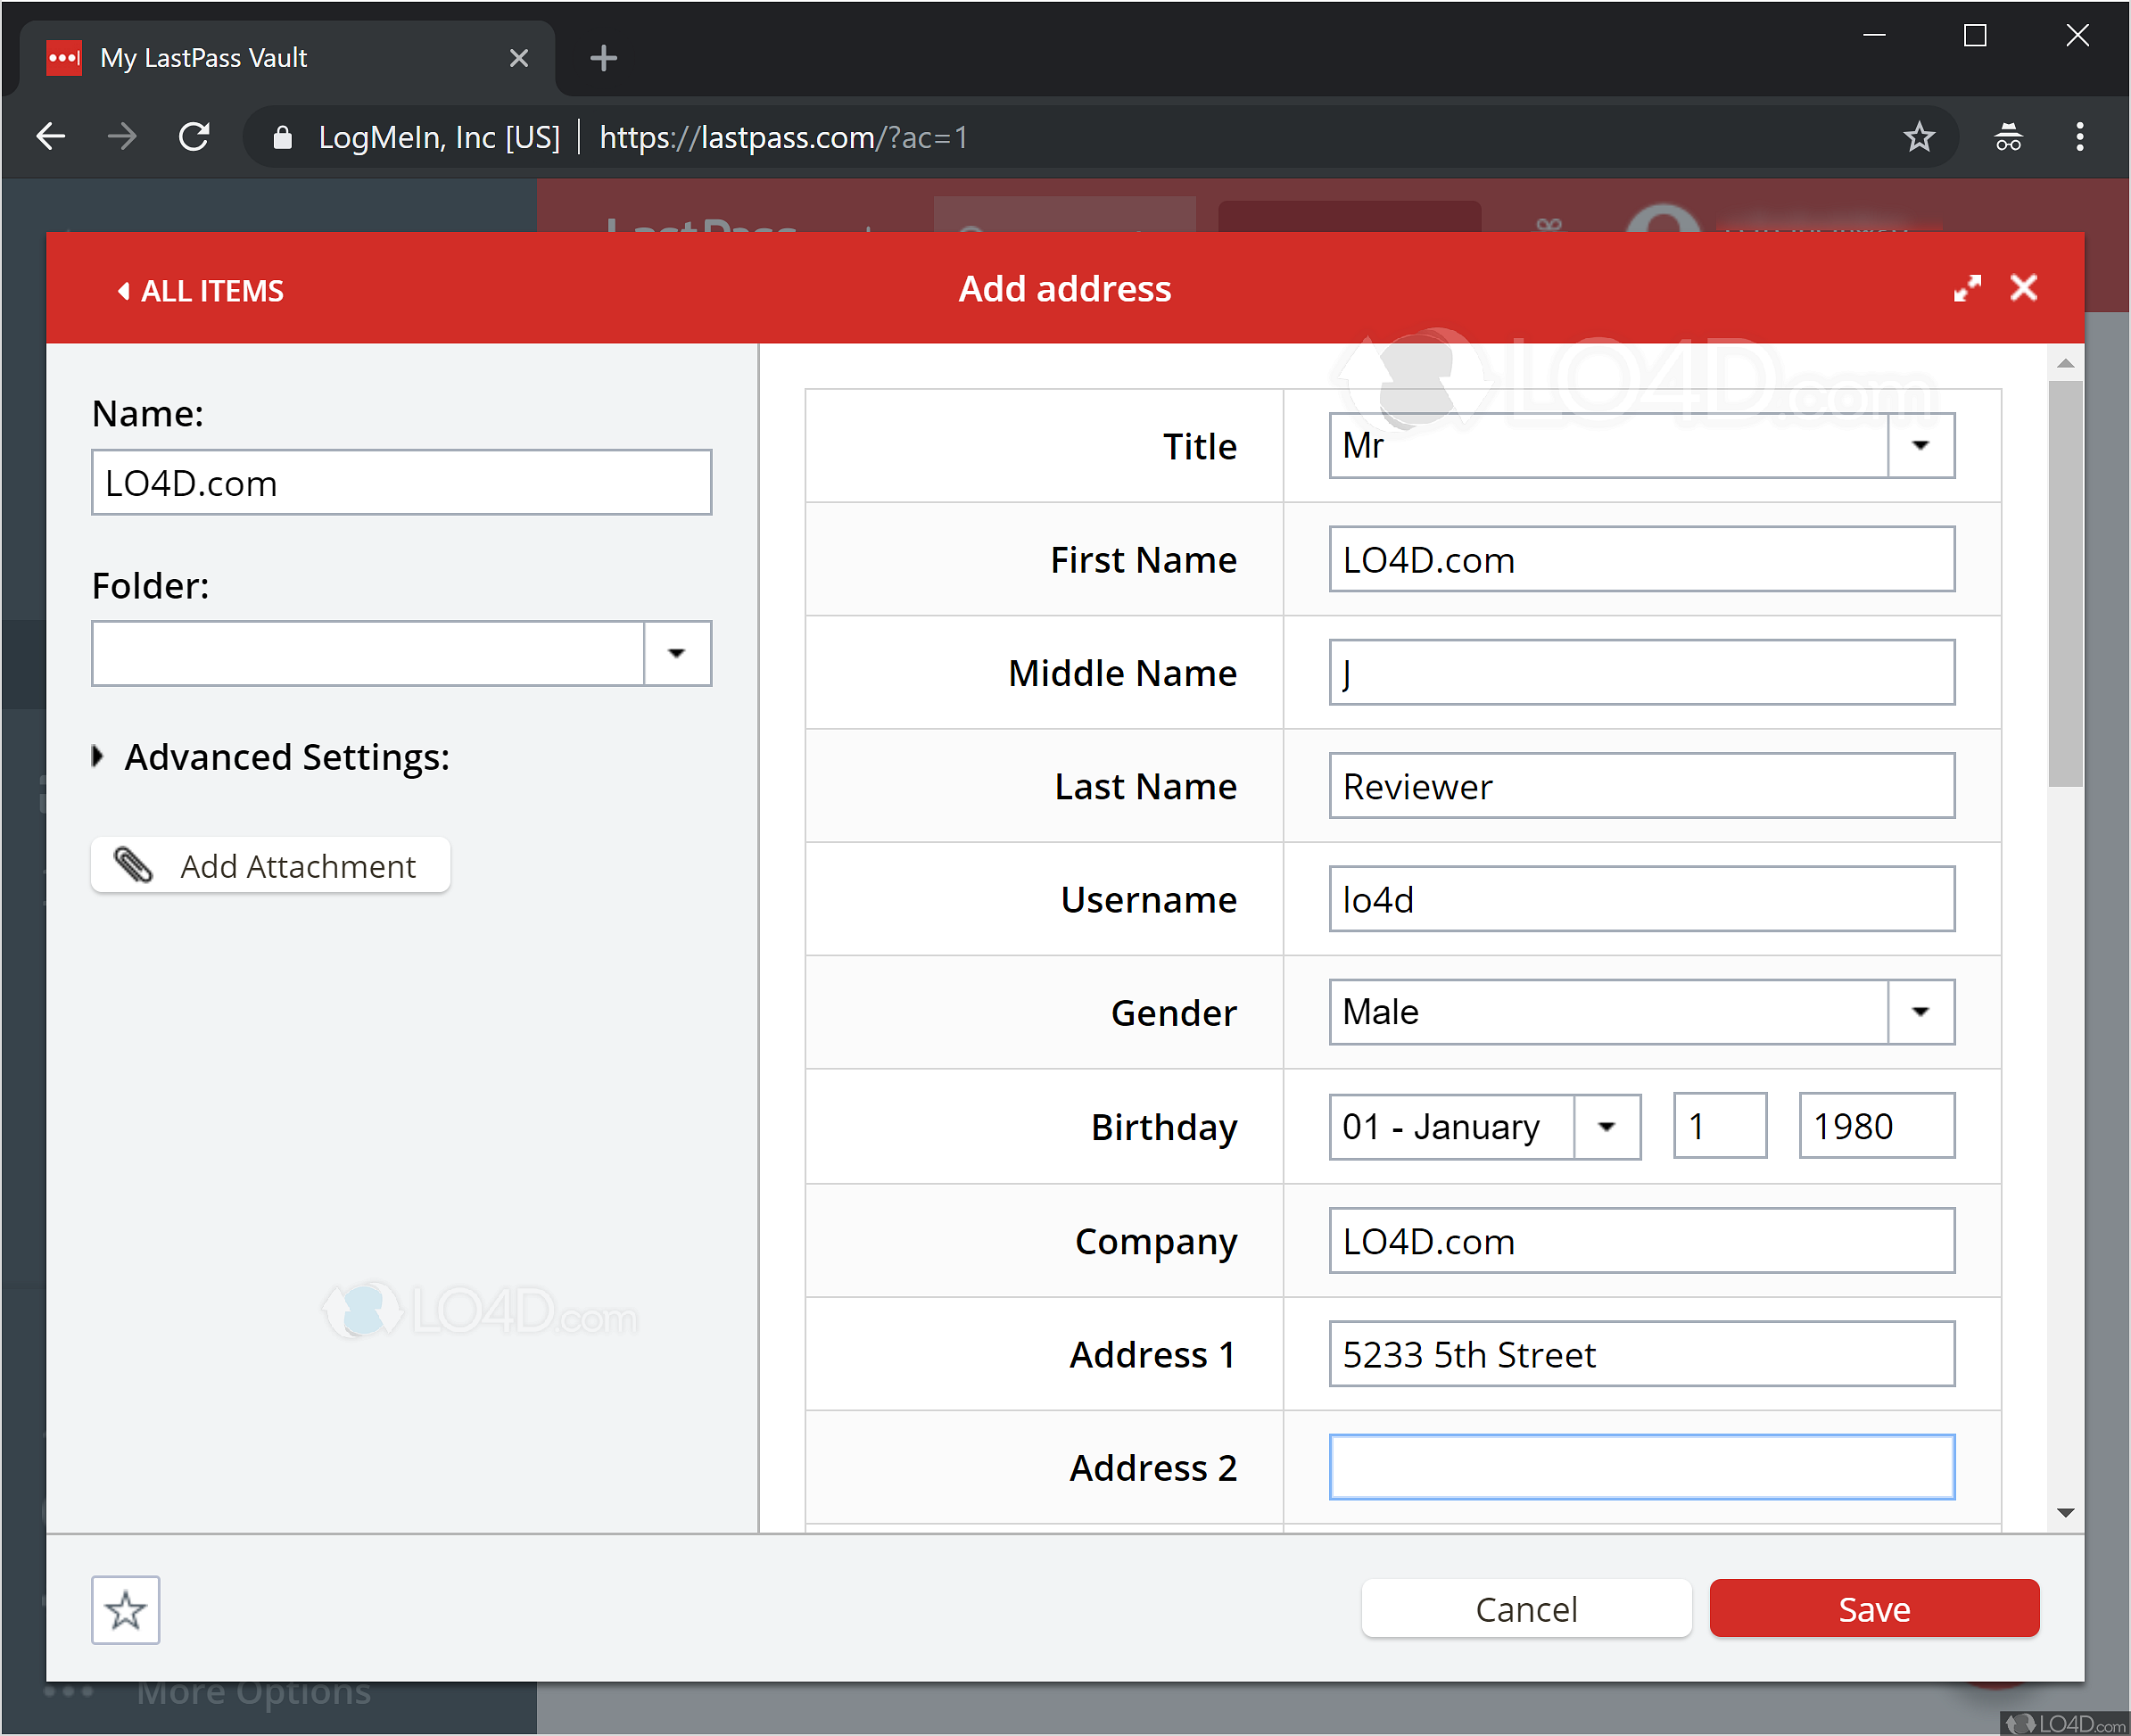Open the Title dropdown showing Mr
This screenshot has height=1736, width=2131.
1920,445
